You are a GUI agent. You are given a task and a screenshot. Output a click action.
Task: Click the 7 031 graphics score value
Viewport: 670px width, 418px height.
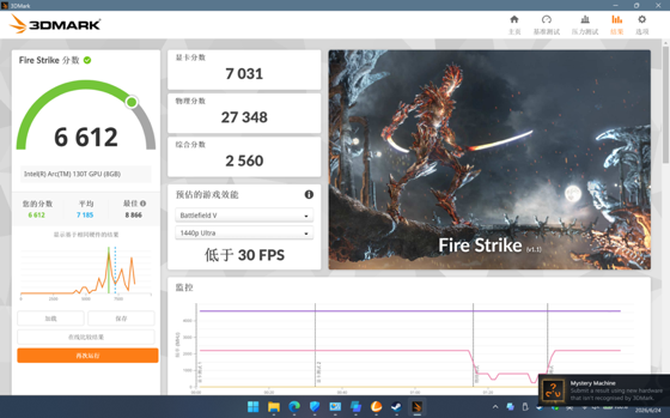click(244, 74)
